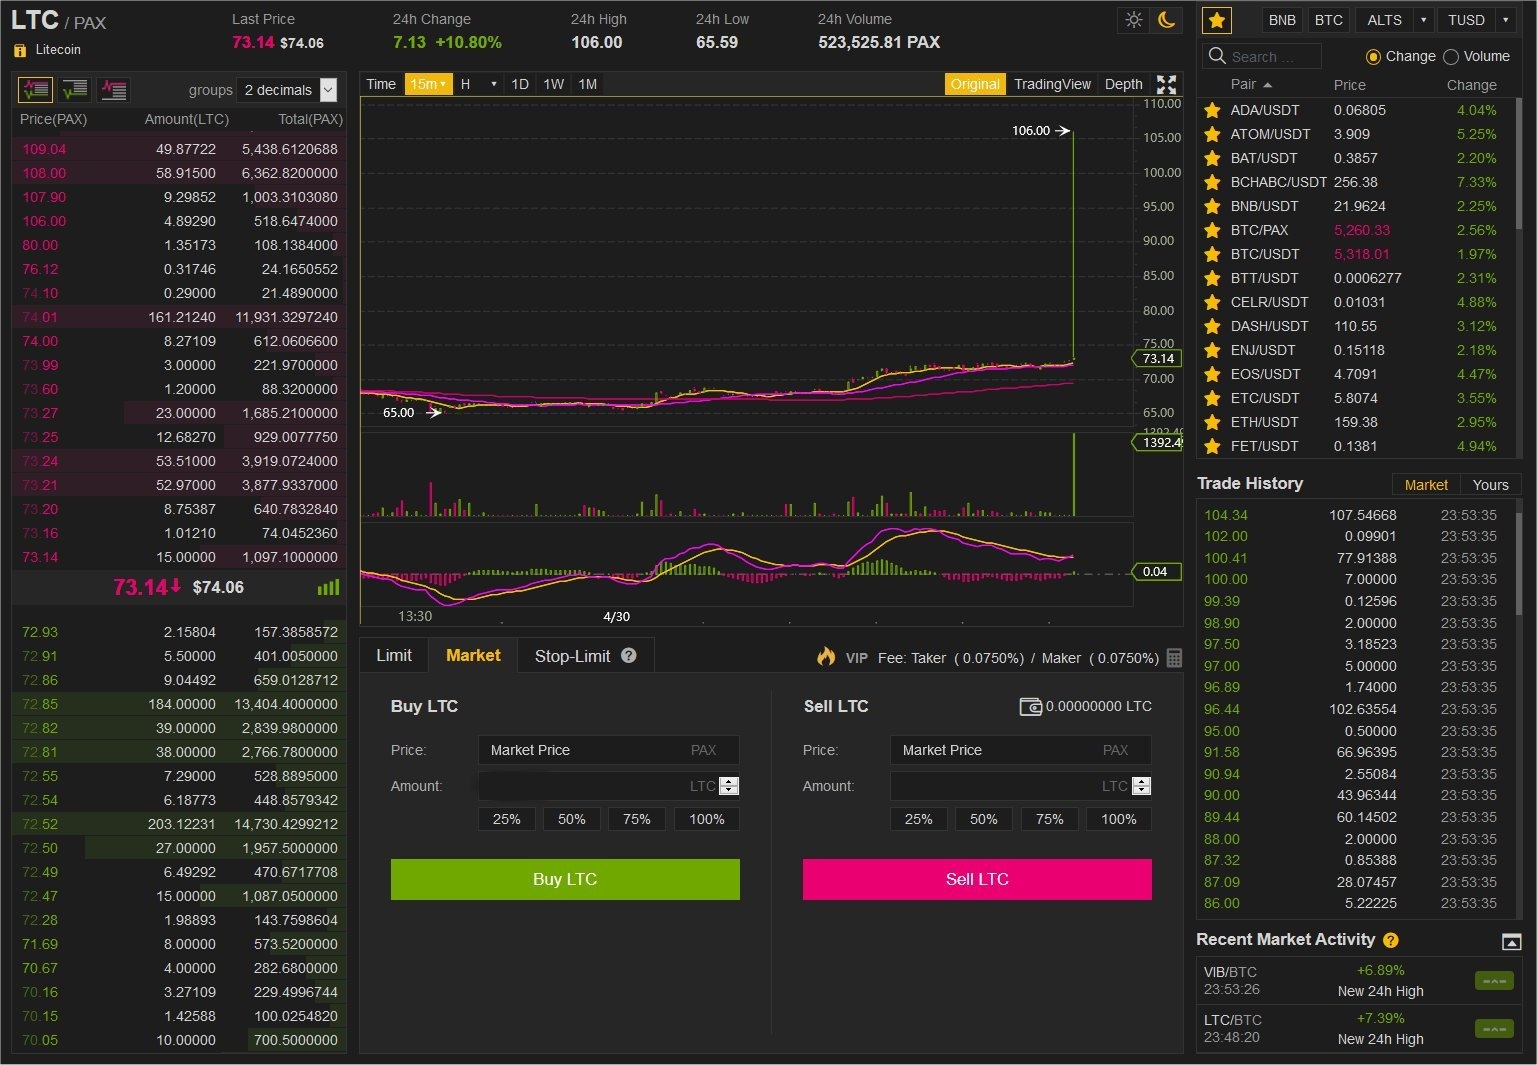The image size is (1537, 1065).
Task: Switch to light theme sun icon
Action: click(x=1133, y=20)
